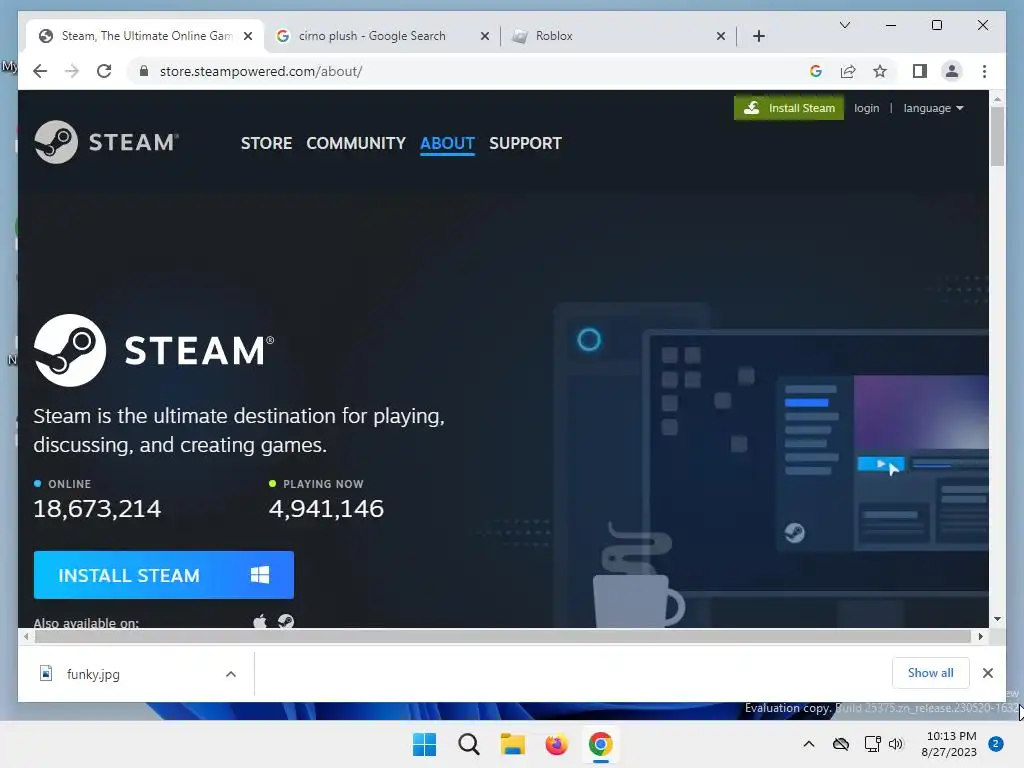Go back using Chrome's back arrow
This screenshot has width=1024, height=768.
[40, 71]
